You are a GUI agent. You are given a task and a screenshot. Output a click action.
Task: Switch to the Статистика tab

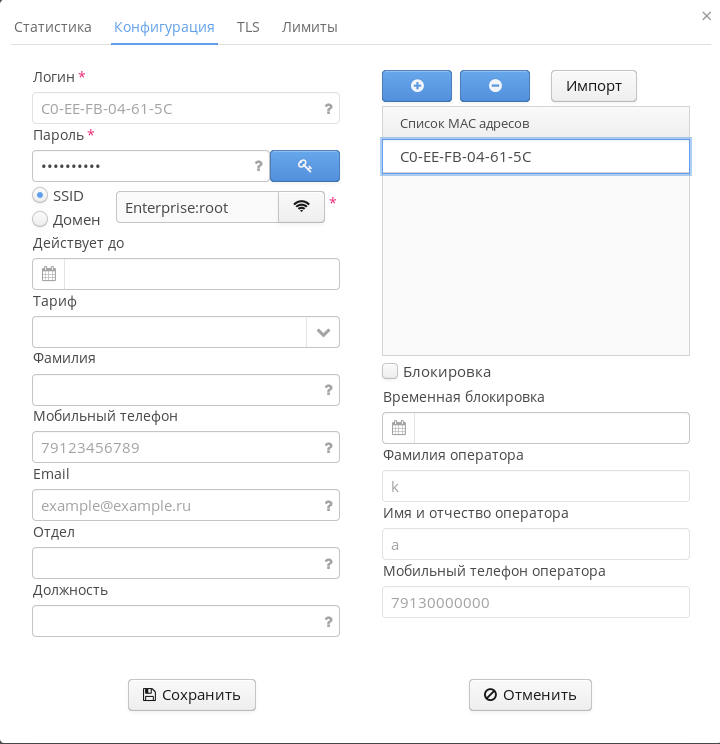click(52, 27)
